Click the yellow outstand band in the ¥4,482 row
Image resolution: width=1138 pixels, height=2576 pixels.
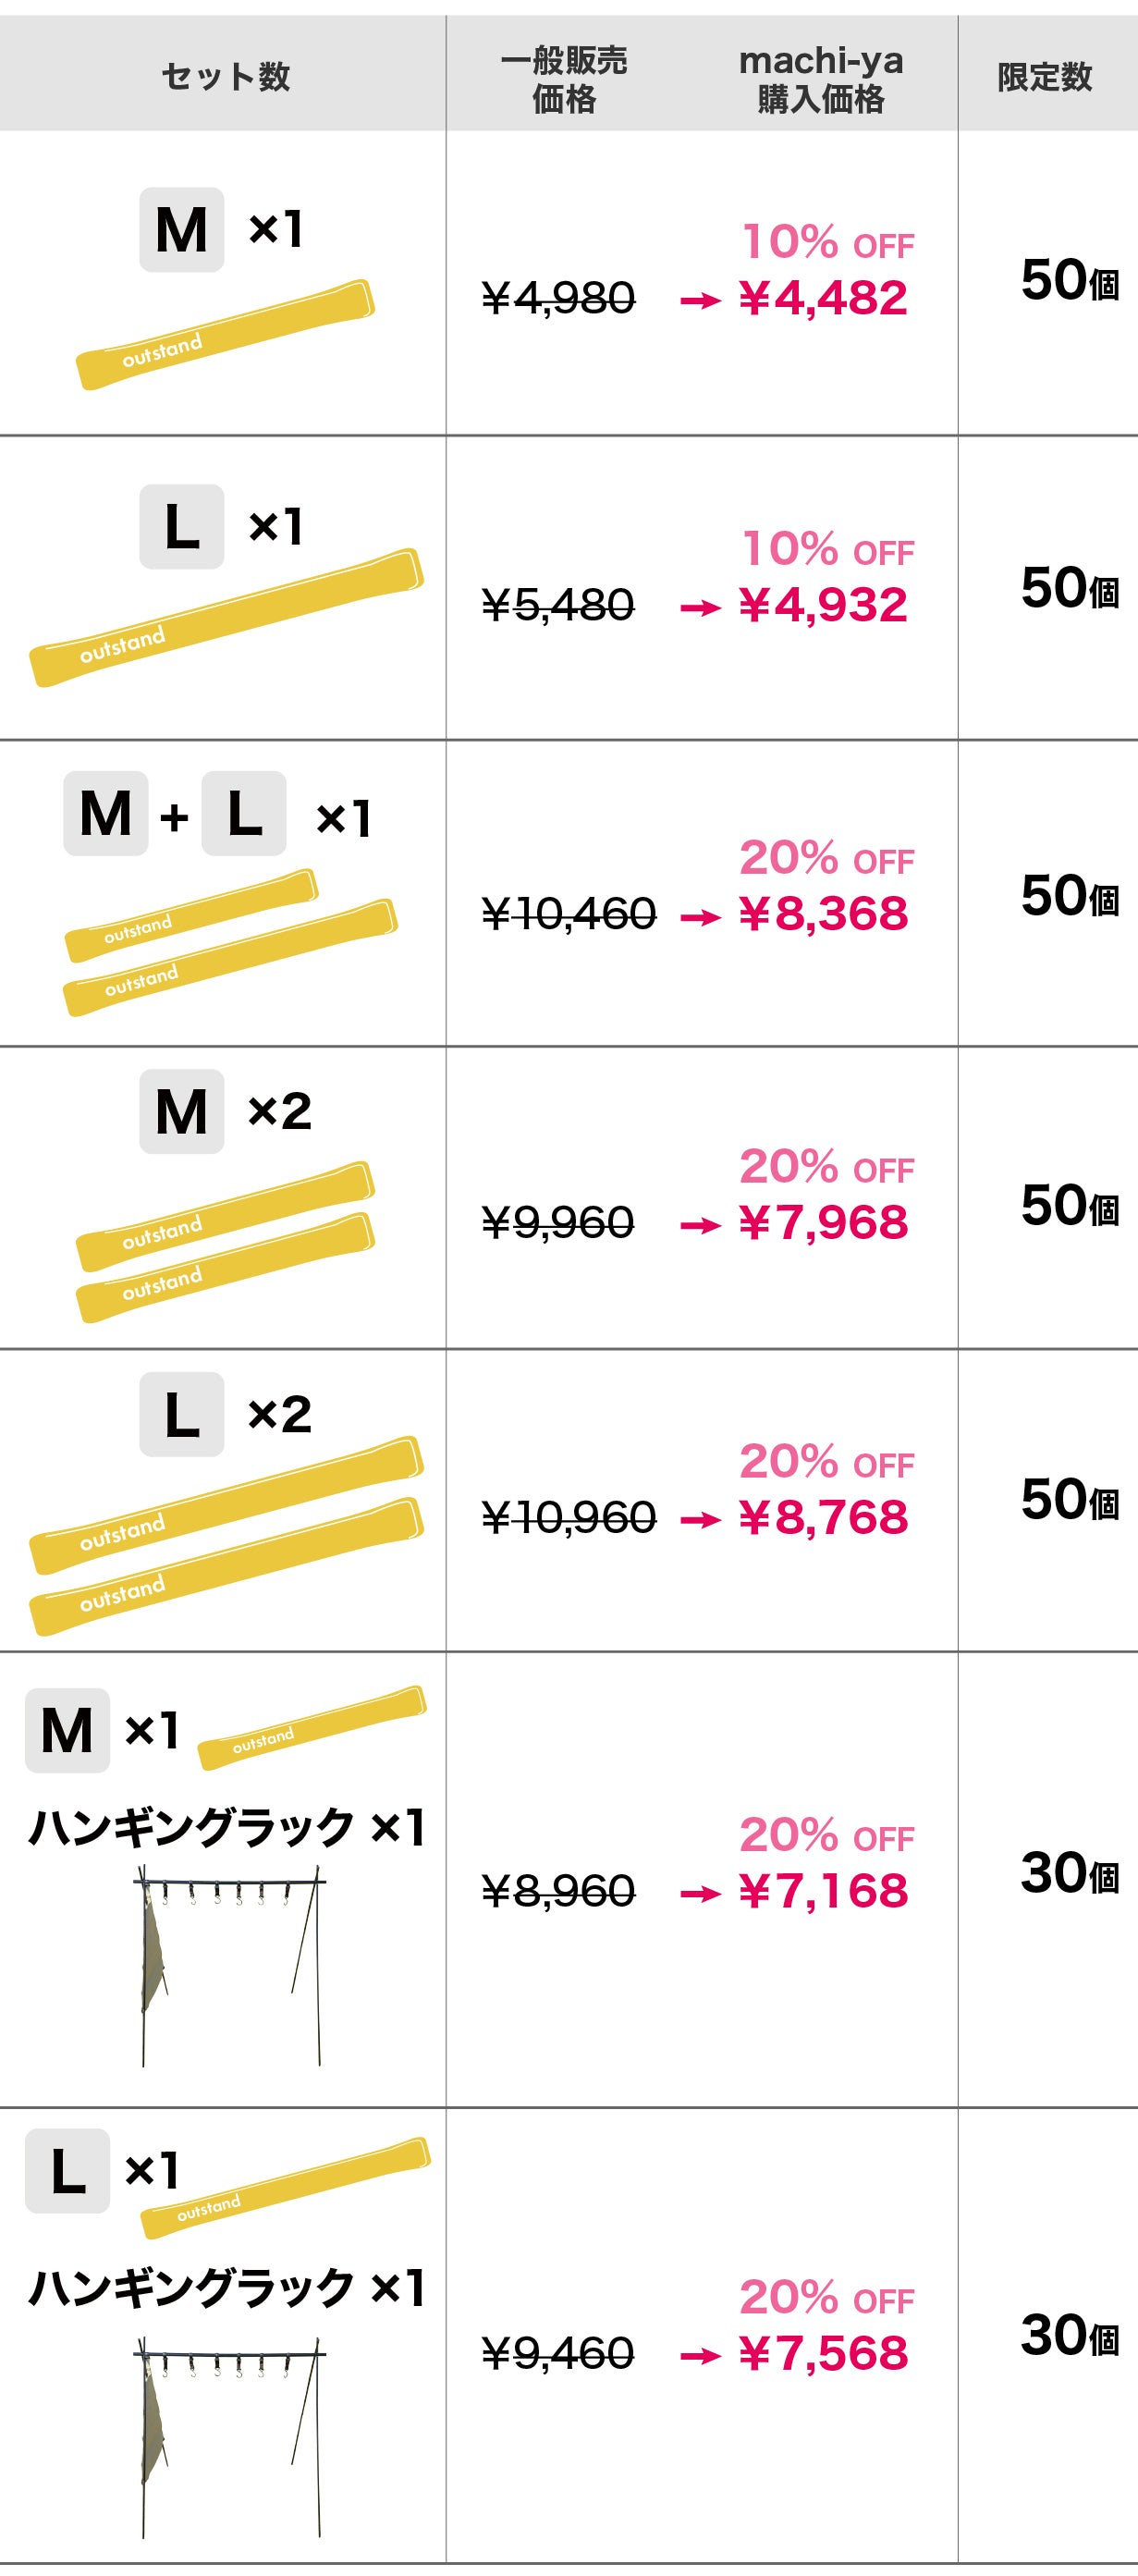click(x=225, y=334)
